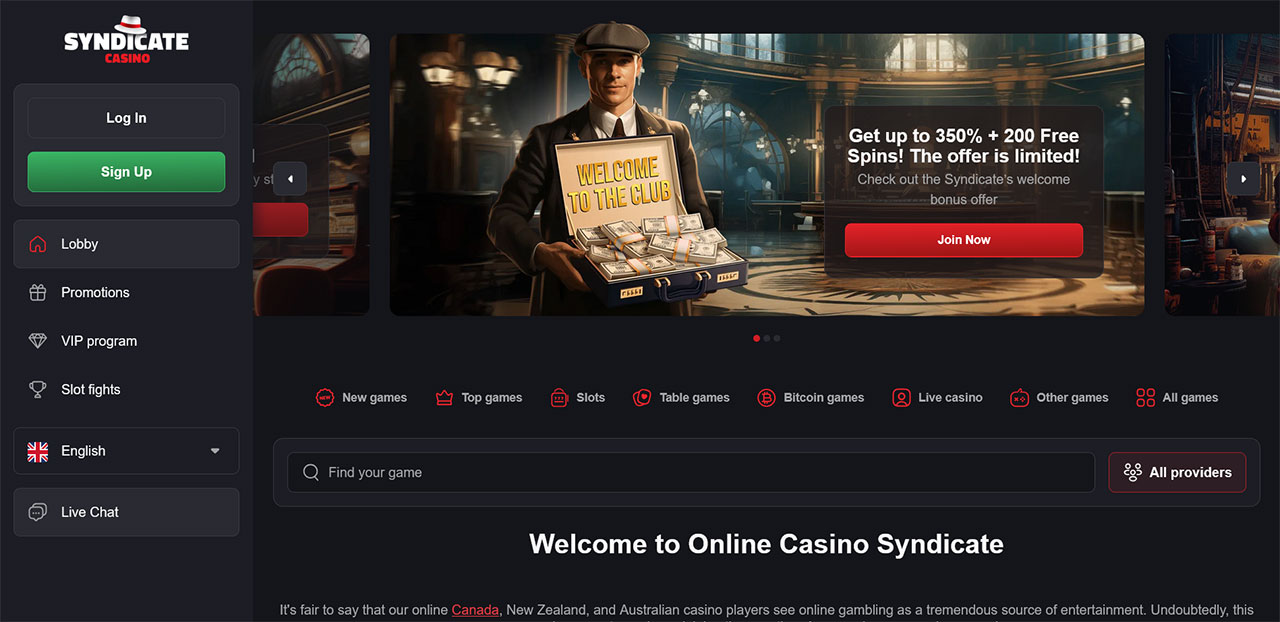Open the Table games category tab
This screenshot has width=1280, height=622.
pyautogui.click(x=681, y=398)
